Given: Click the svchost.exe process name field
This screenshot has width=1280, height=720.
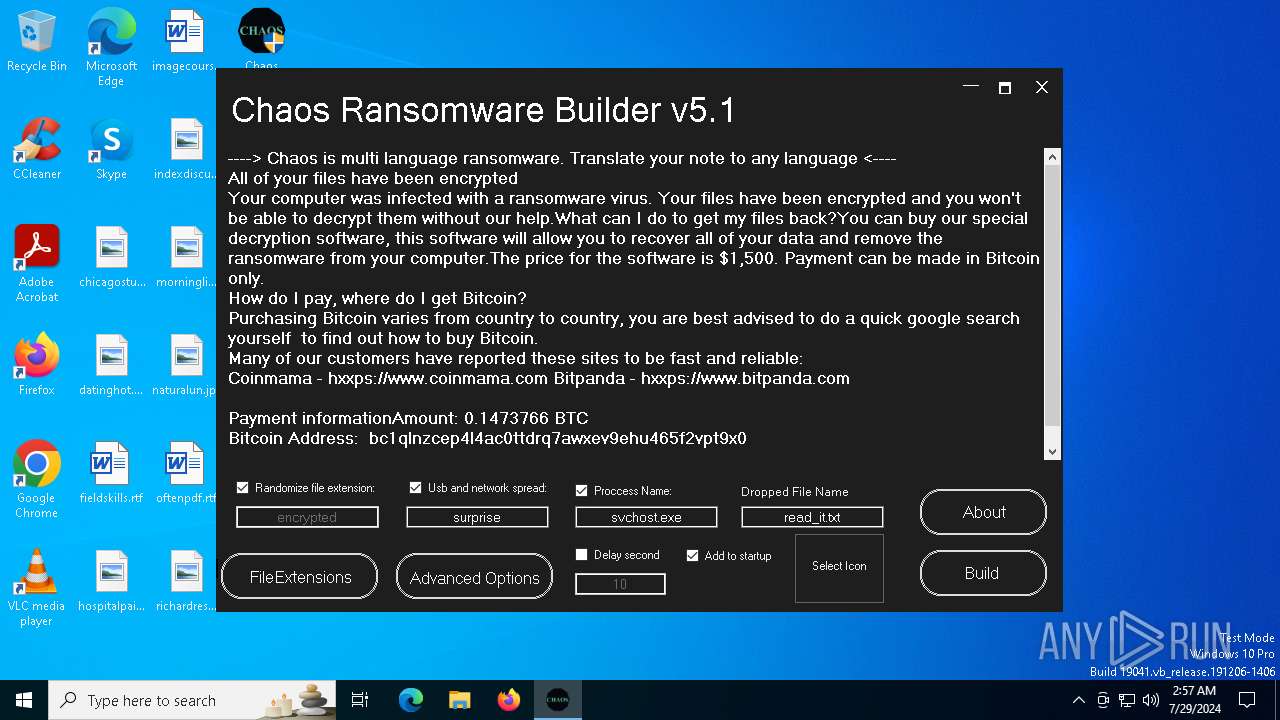Looking at the screenshot, I should pos(646,517).
